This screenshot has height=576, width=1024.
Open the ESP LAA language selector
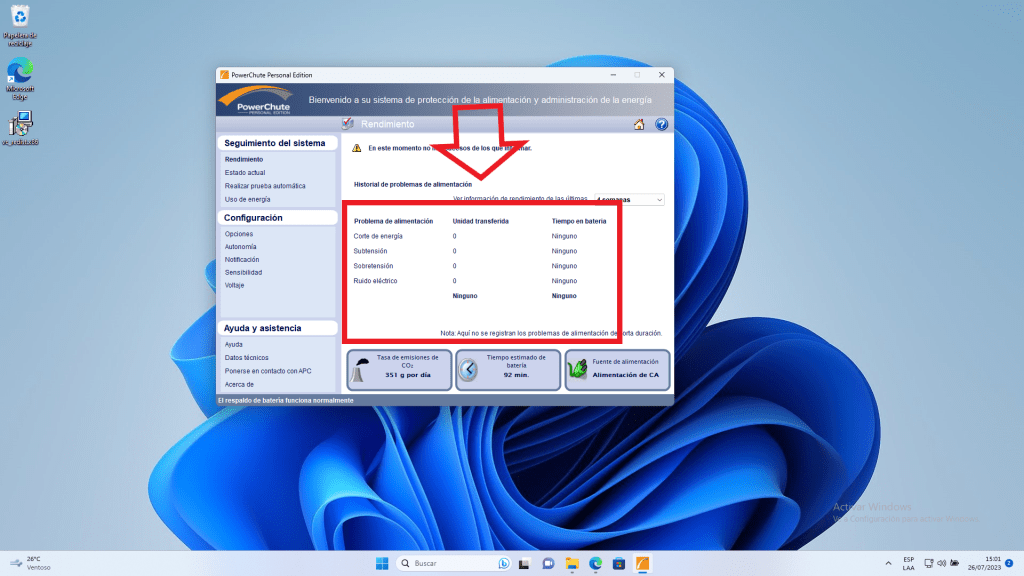click(x=908, y=563)
